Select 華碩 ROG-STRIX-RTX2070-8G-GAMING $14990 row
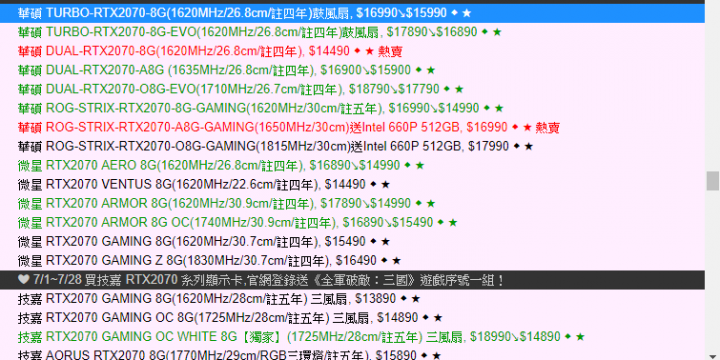The image size is (720, 360). (352, 108)
